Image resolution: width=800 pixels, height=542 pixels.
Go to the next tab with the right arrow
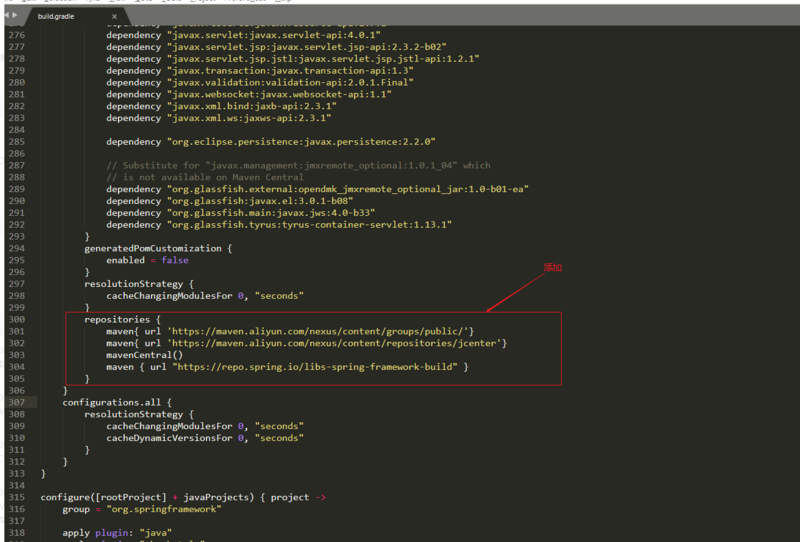(x=15, y=15)
